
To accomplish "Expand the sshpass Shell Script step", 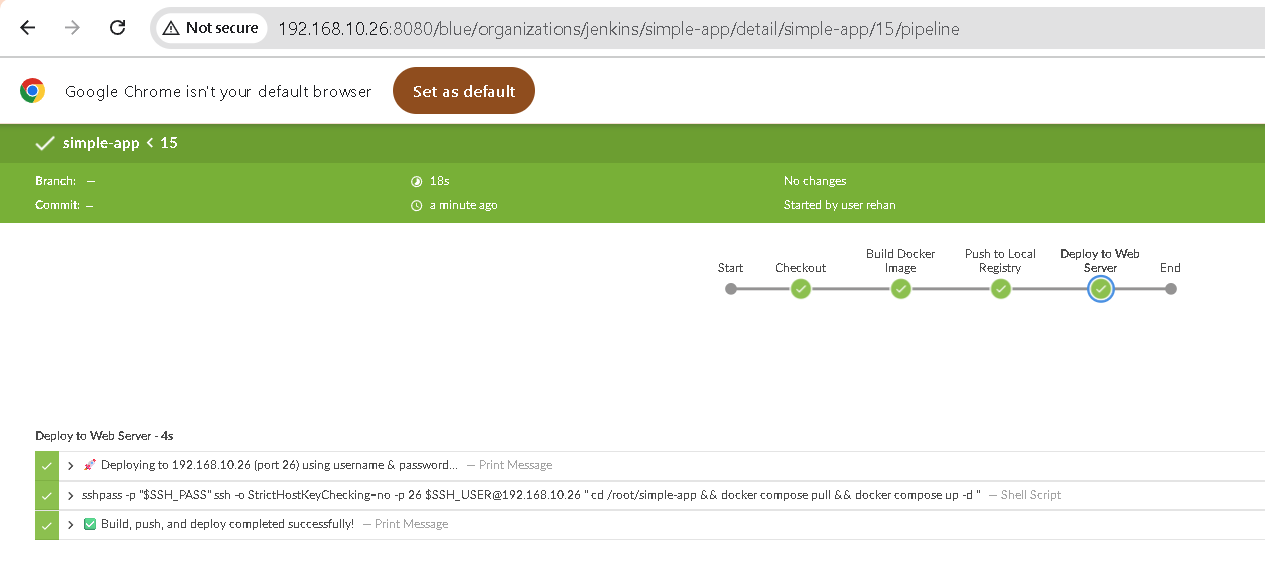I will click(x=71, y=495).
